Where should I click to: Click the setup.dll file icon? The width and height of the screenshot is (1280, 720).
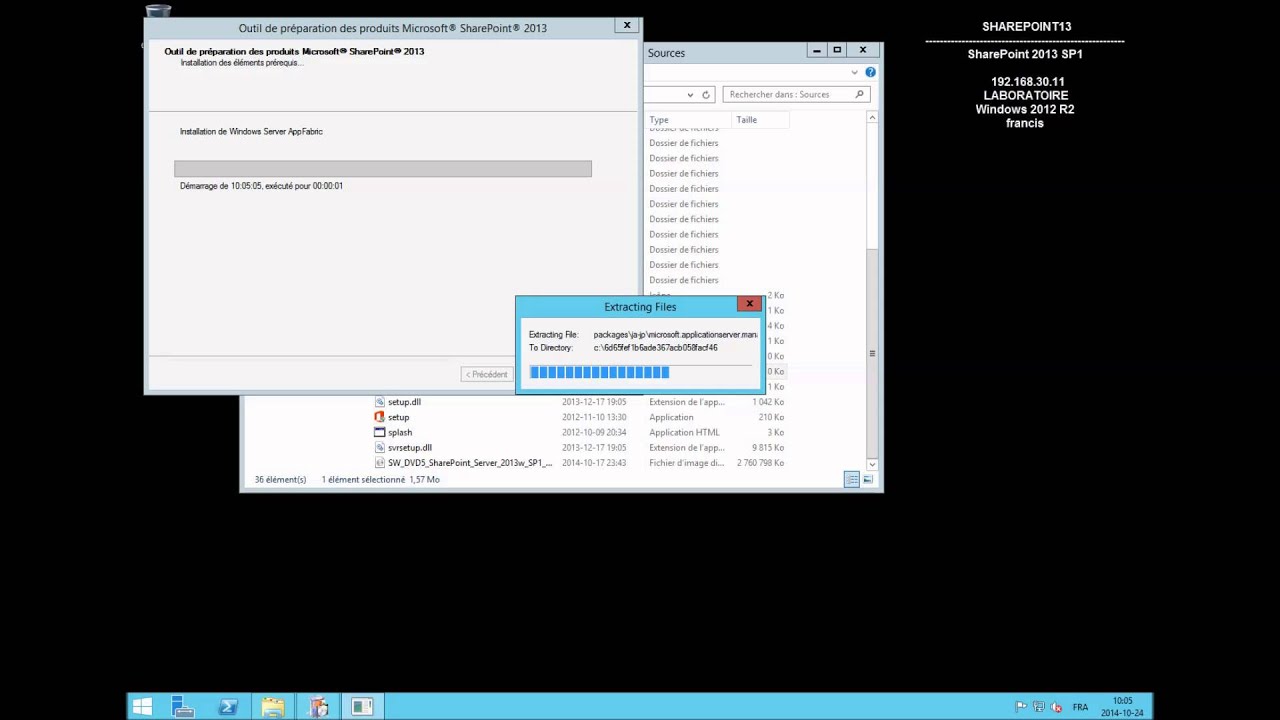point(380,402)
